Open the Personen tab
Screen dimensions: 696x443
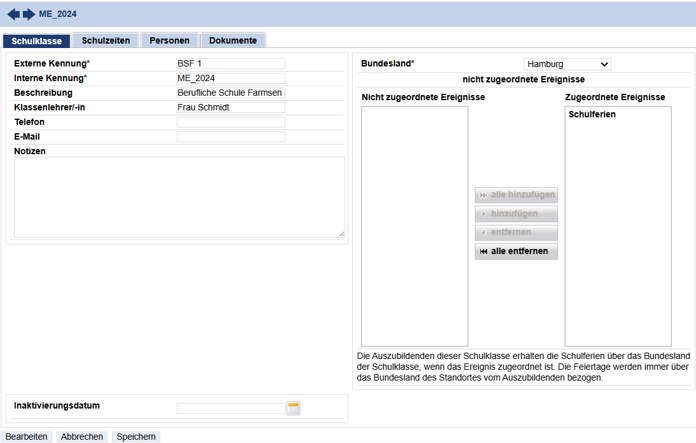coord(169,41)
